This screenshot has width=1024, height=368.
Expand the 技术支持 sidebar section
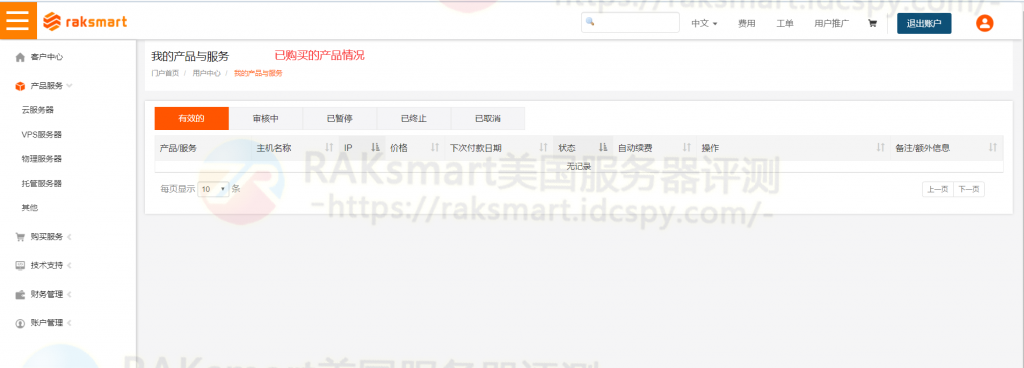pos(69,266)
